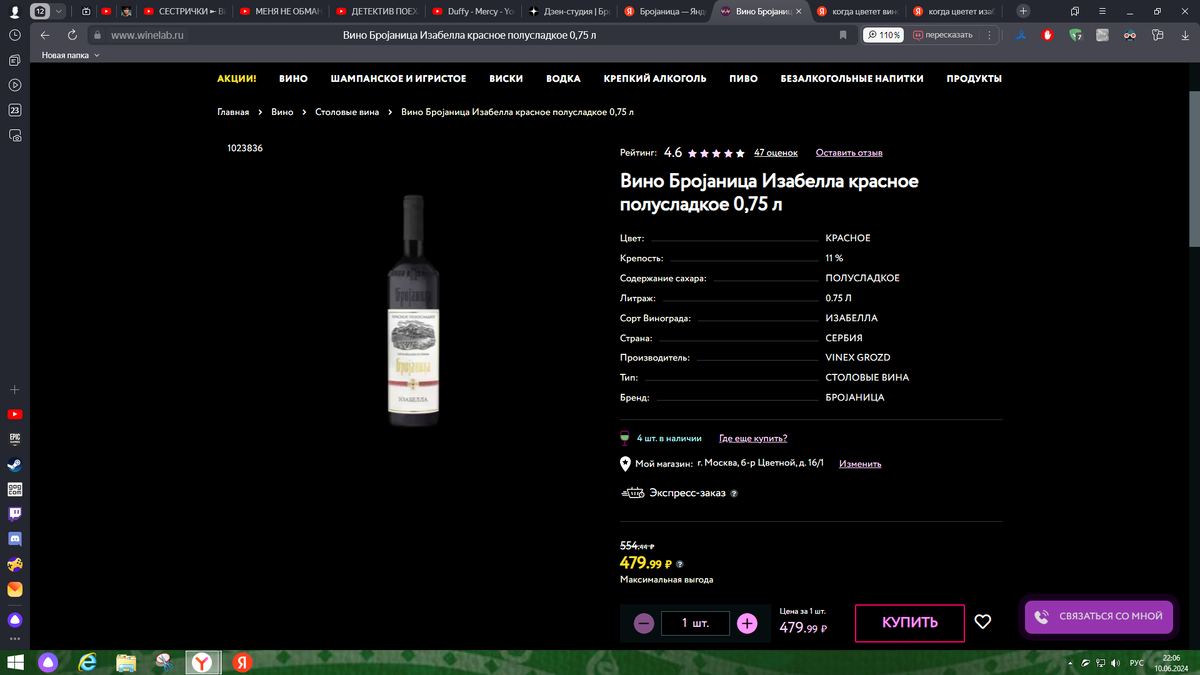The height and width of the screenshot is (675, 1200).
Task: Click the 'РУС' language indicator
Action: 1136,662
